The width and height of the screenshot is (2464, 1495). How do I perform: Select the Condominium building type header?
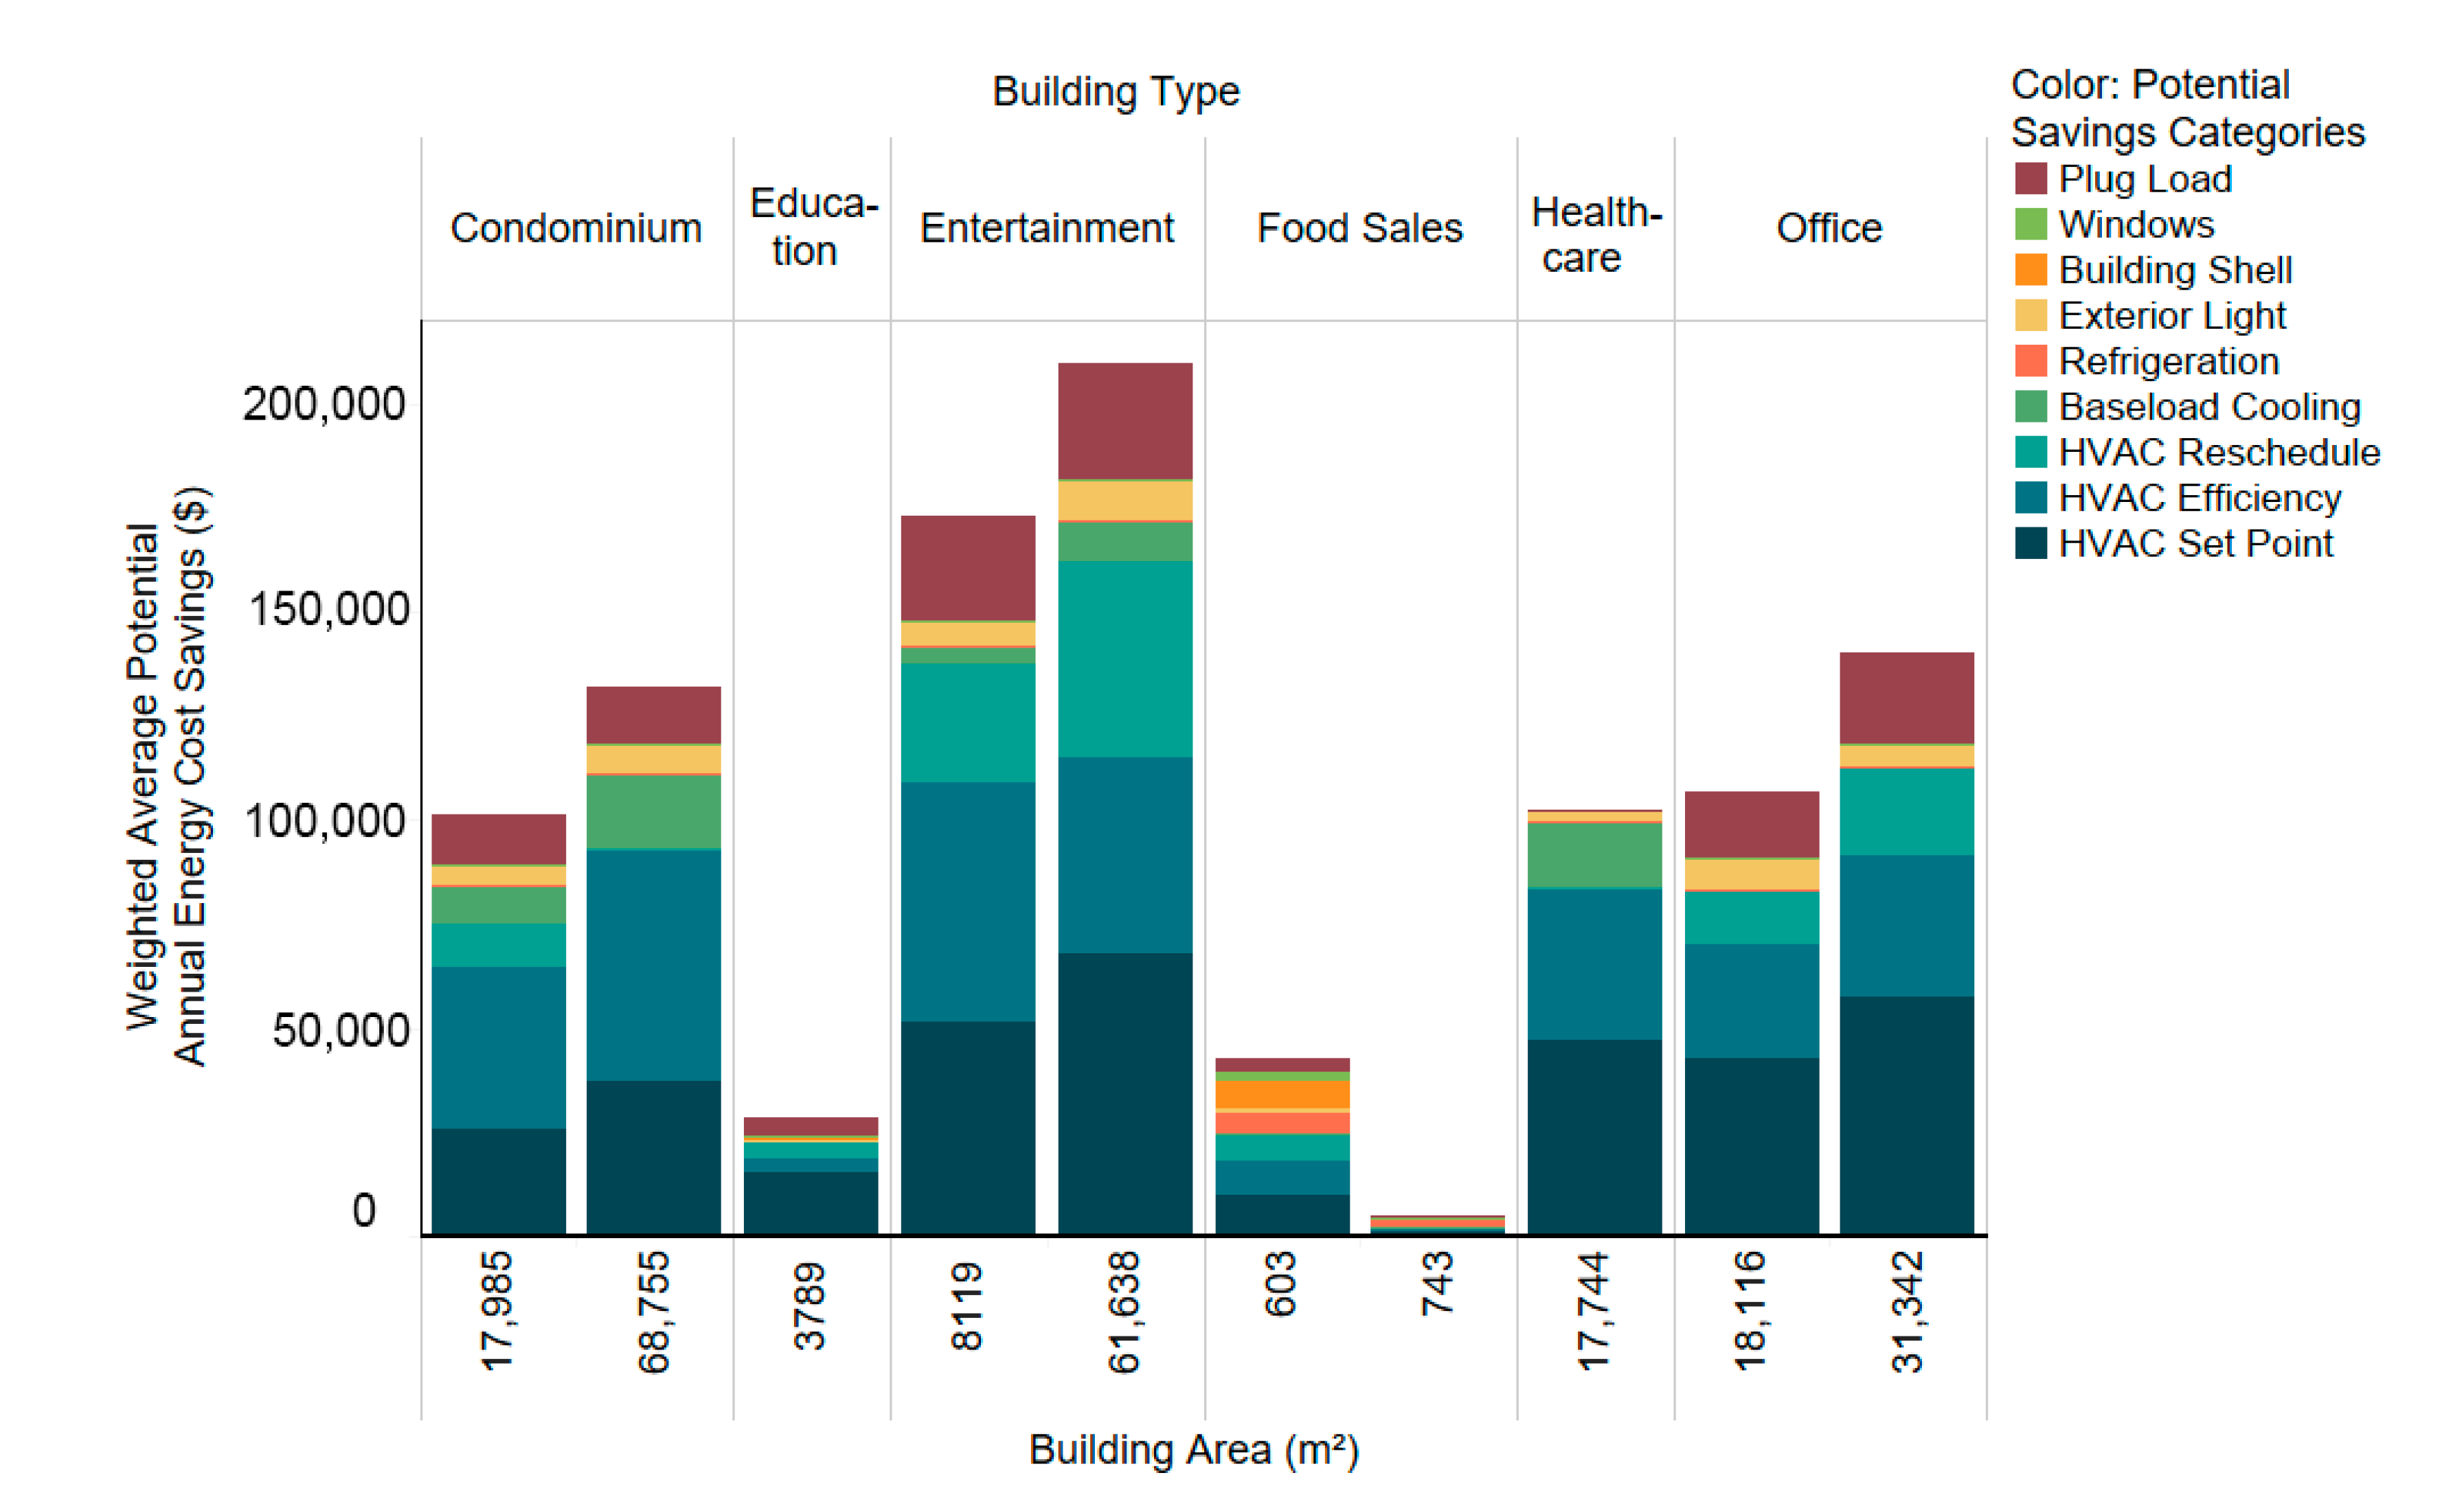coord(576,228)
